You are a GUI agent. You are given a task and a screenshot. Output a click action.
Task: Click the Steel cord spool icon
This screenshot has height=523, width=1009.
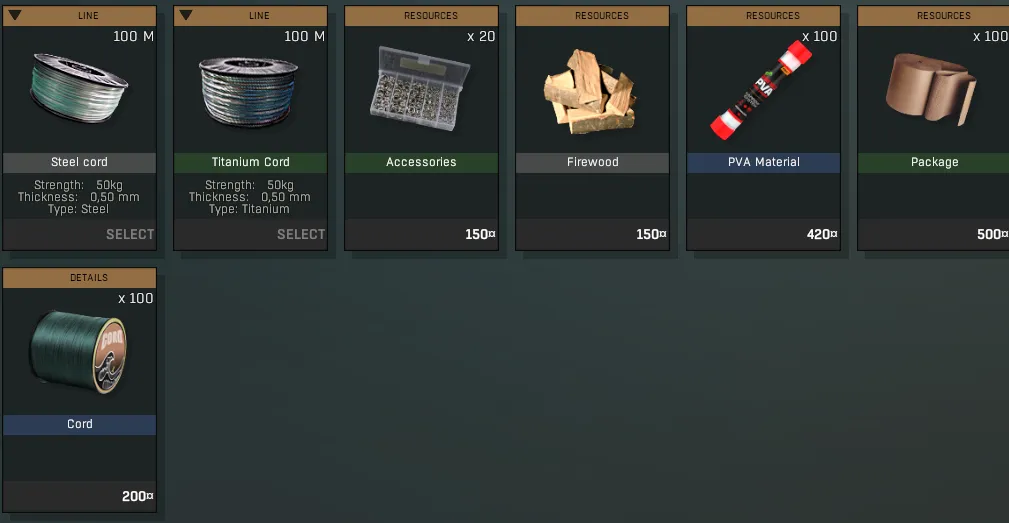[79, 88]
